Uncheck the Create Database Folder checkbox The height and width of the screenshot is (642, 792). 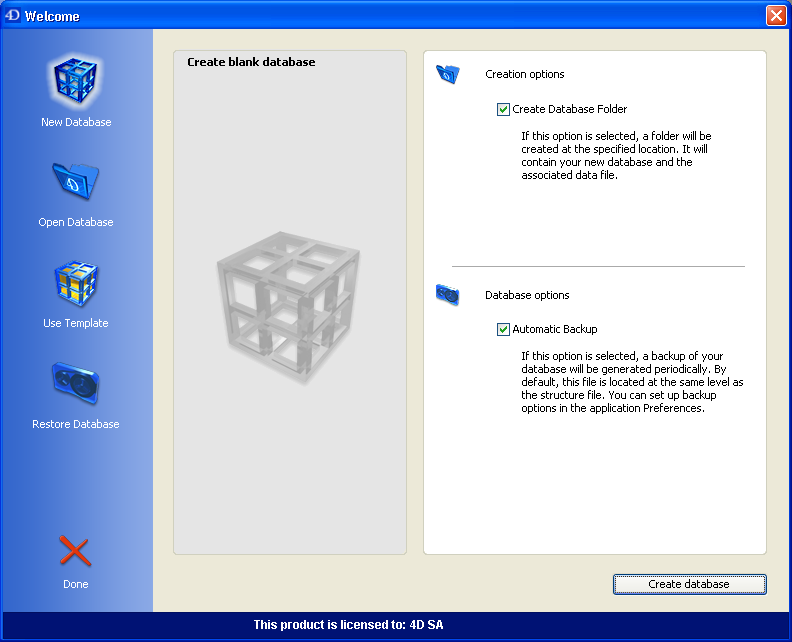(x=503, y=109)
